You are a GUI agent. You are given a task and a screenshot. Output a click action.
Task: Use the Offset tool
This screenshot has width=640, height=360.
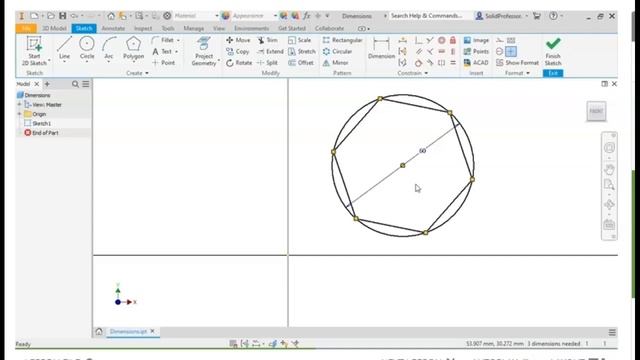(301, 63)
